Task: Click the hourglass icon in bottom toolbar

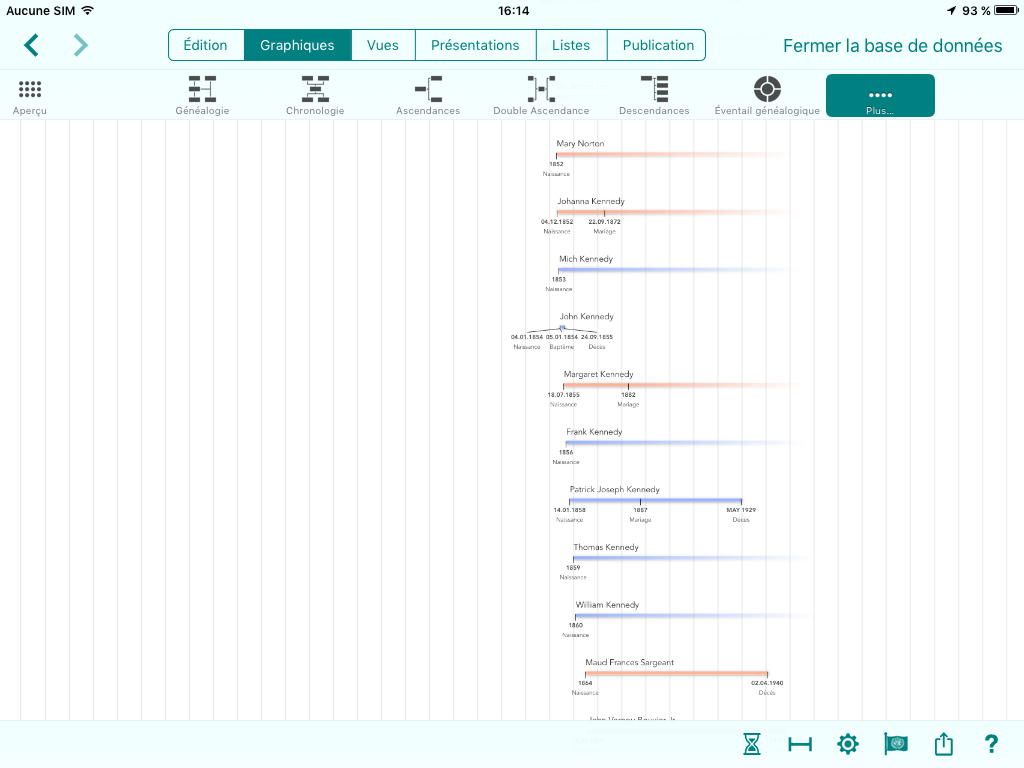Action: tap(752, 744)
